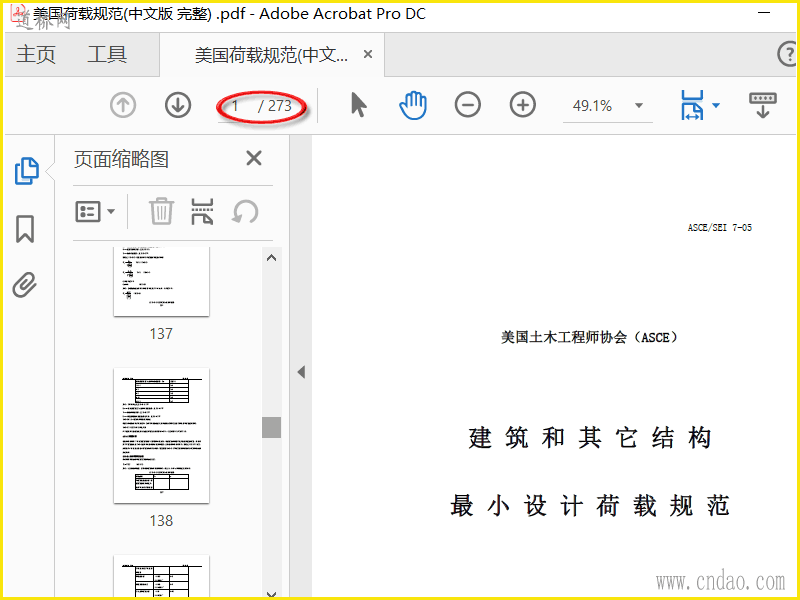Open thumbnail panel options menu
Image resolution: width=800 pixels, height=600 pixels.
pos(95,211)
